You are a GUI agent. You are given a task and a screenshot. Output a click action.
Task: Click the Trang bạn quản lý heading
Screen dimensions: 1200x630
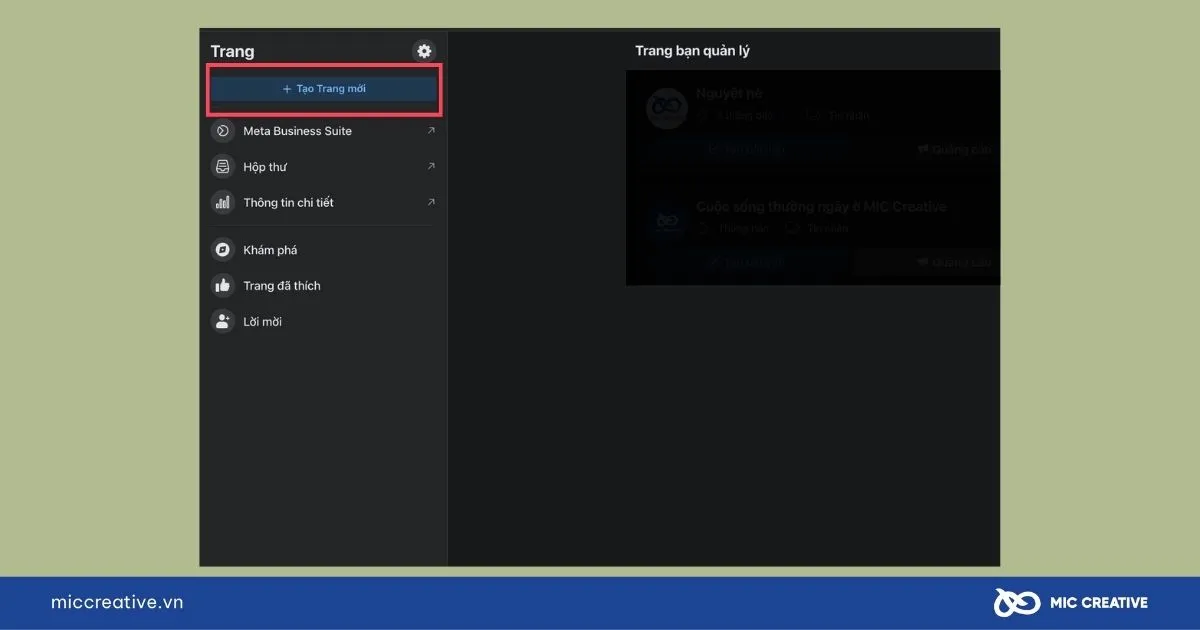692,51
